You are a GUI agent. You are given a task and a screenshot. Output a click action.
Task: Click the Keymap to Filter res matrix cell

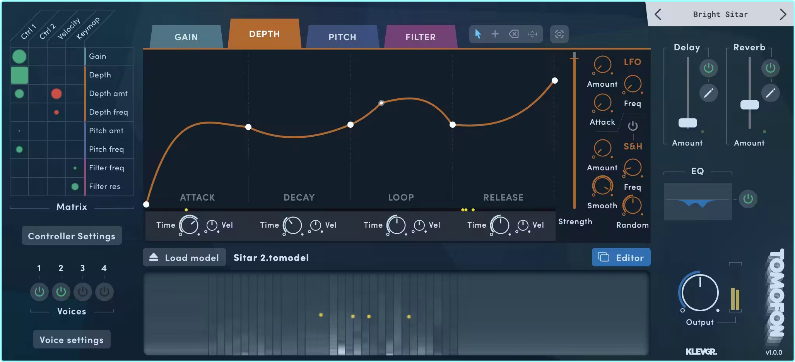point(75,186)
